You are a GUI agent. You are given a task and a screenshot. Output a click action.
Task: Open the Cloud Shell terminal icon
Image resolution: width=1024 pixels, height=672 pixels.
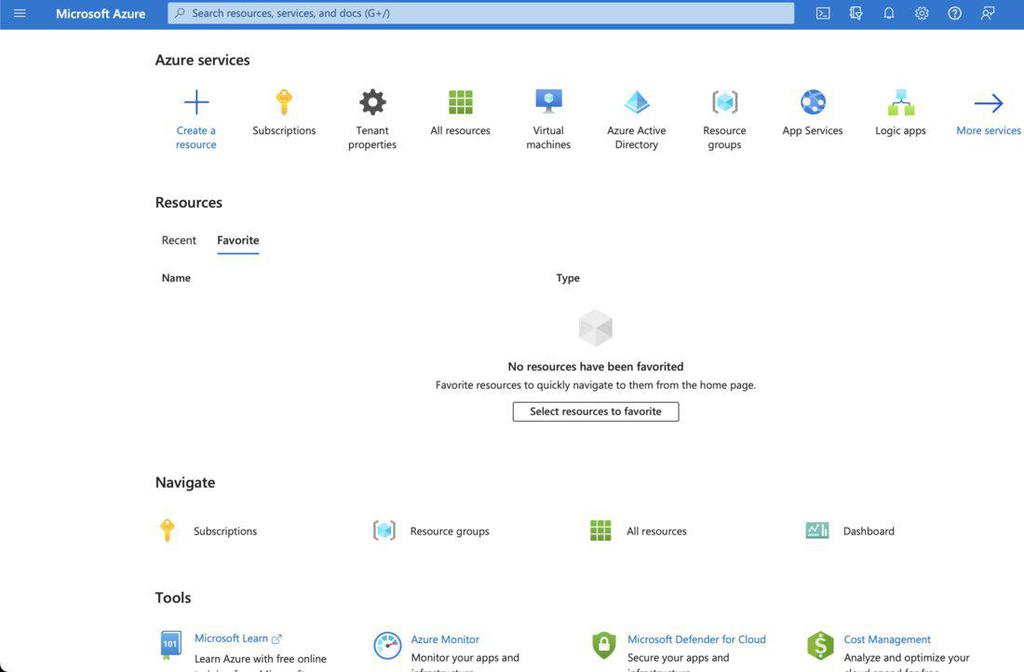[x=822, y=13]
